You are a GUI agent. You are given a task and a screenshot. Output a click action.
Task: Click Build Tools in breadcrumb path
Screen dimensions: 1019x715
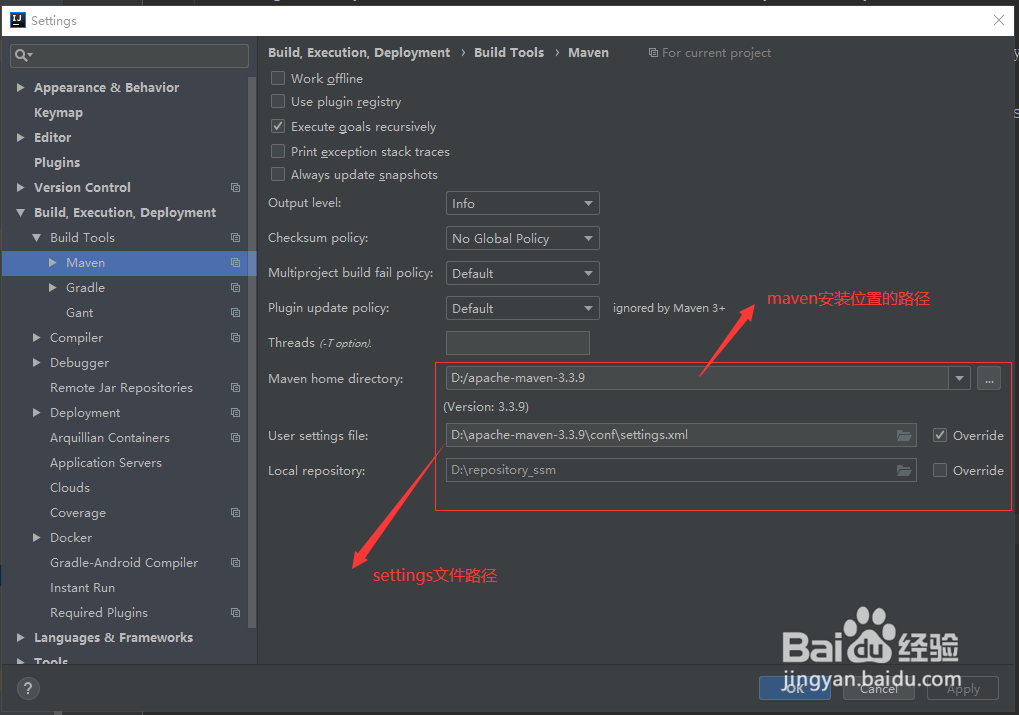(509, 53)
